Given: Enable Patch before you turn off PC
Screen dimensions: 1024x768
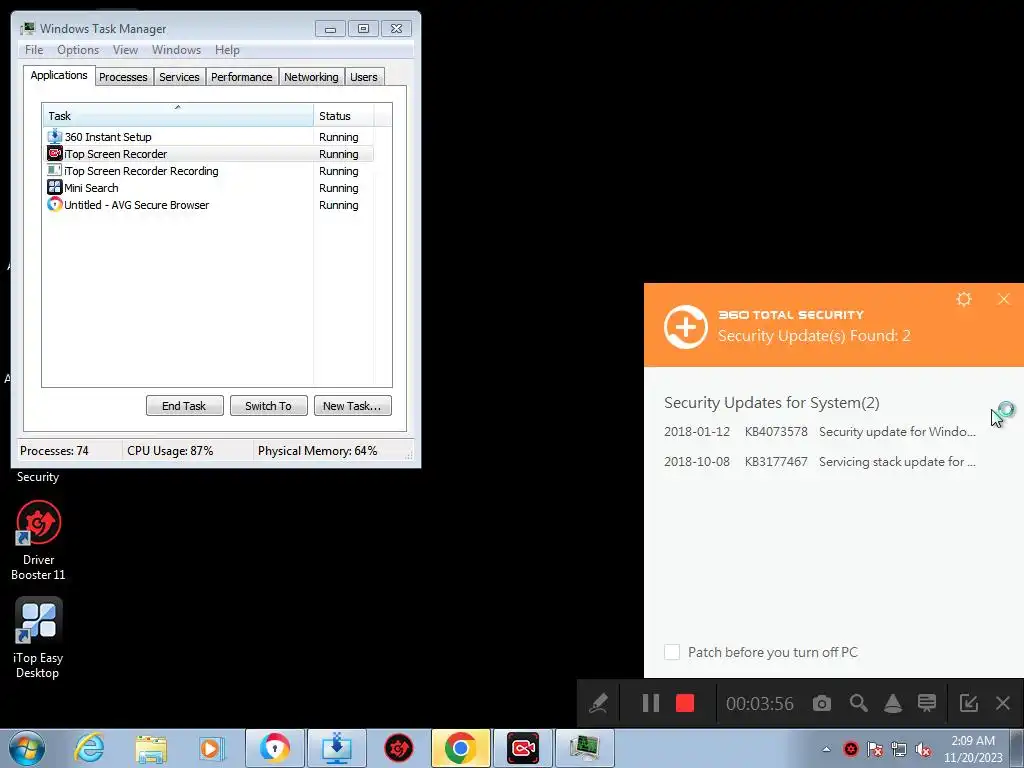Looking at the screenshot, I should pyautogui.click(x=672, y=652).
